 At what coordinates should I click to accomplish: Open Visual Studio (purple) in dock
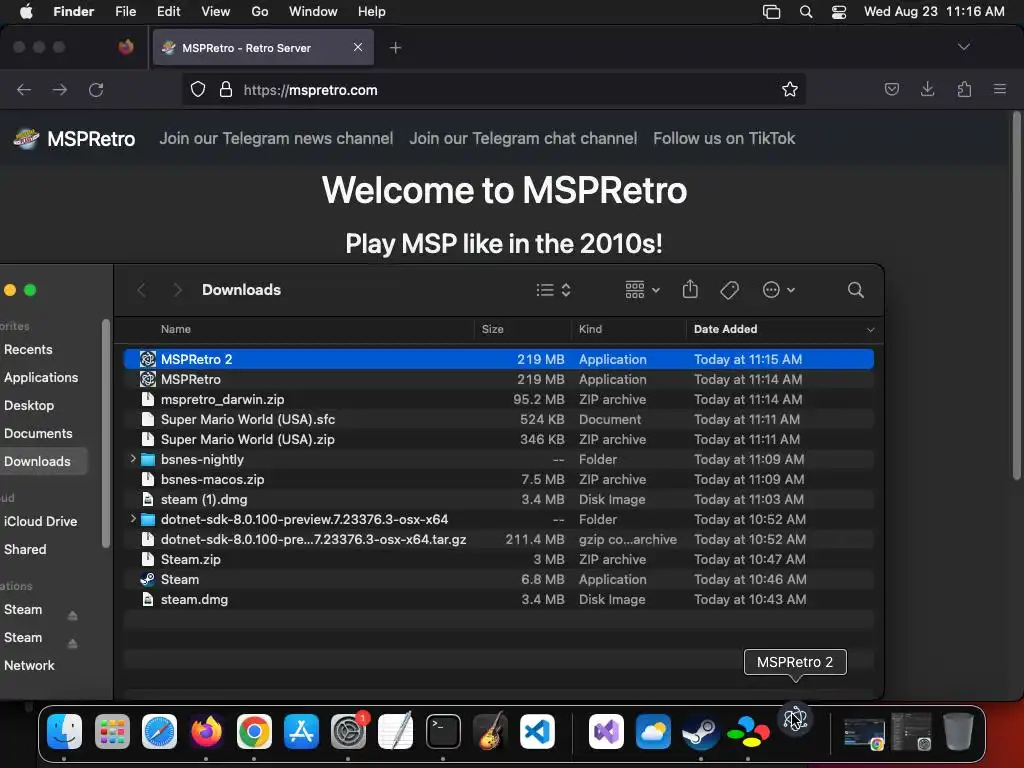tap(606, 731)
